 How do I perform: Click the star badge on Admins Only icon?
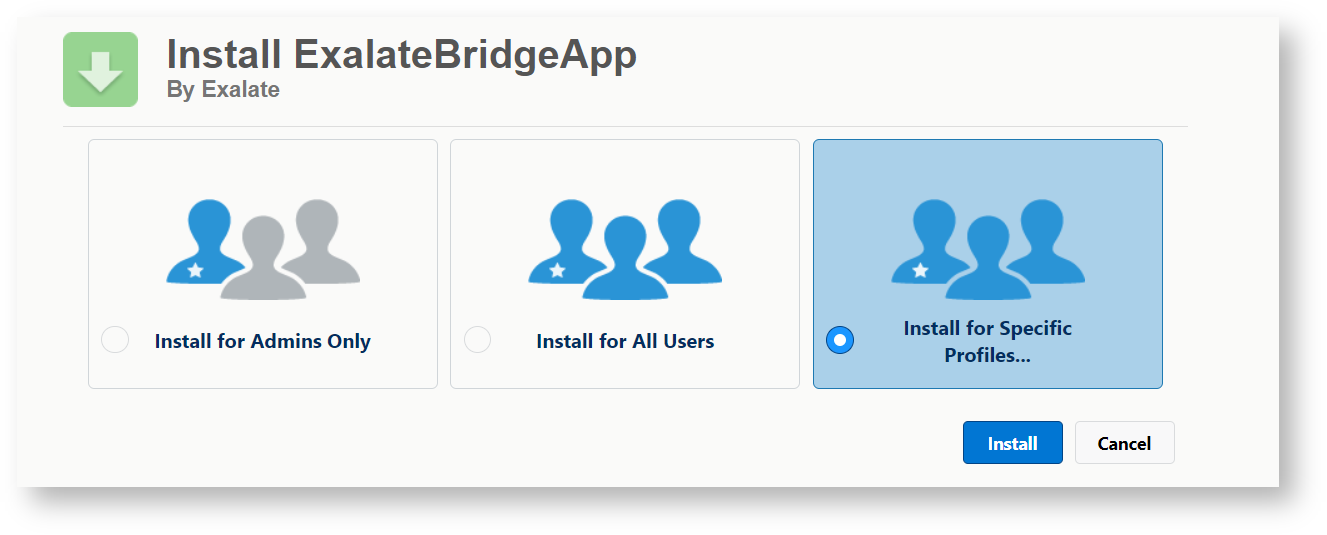click(196, 270)
